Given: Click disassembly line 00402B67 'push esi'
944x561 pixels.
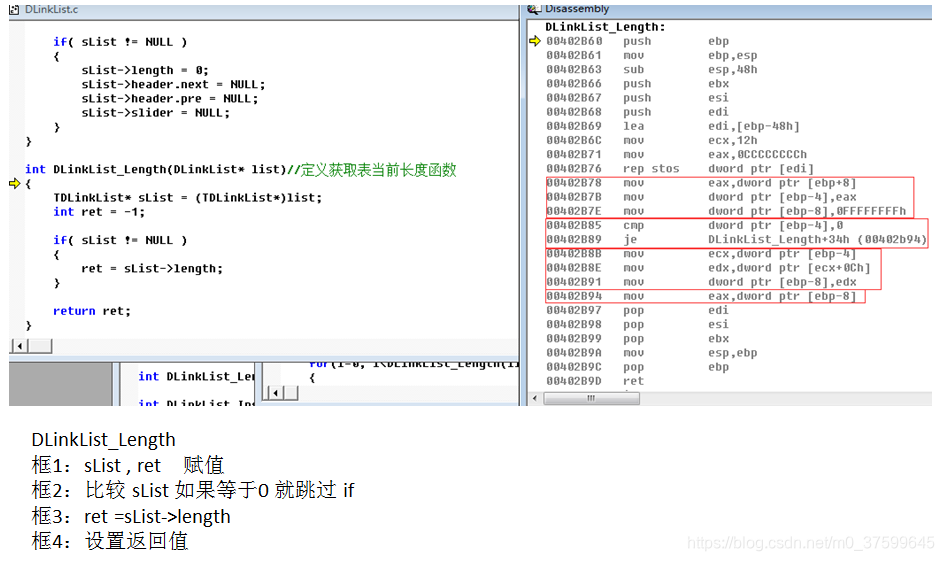Looking at the screenshot, I should 638,98.
